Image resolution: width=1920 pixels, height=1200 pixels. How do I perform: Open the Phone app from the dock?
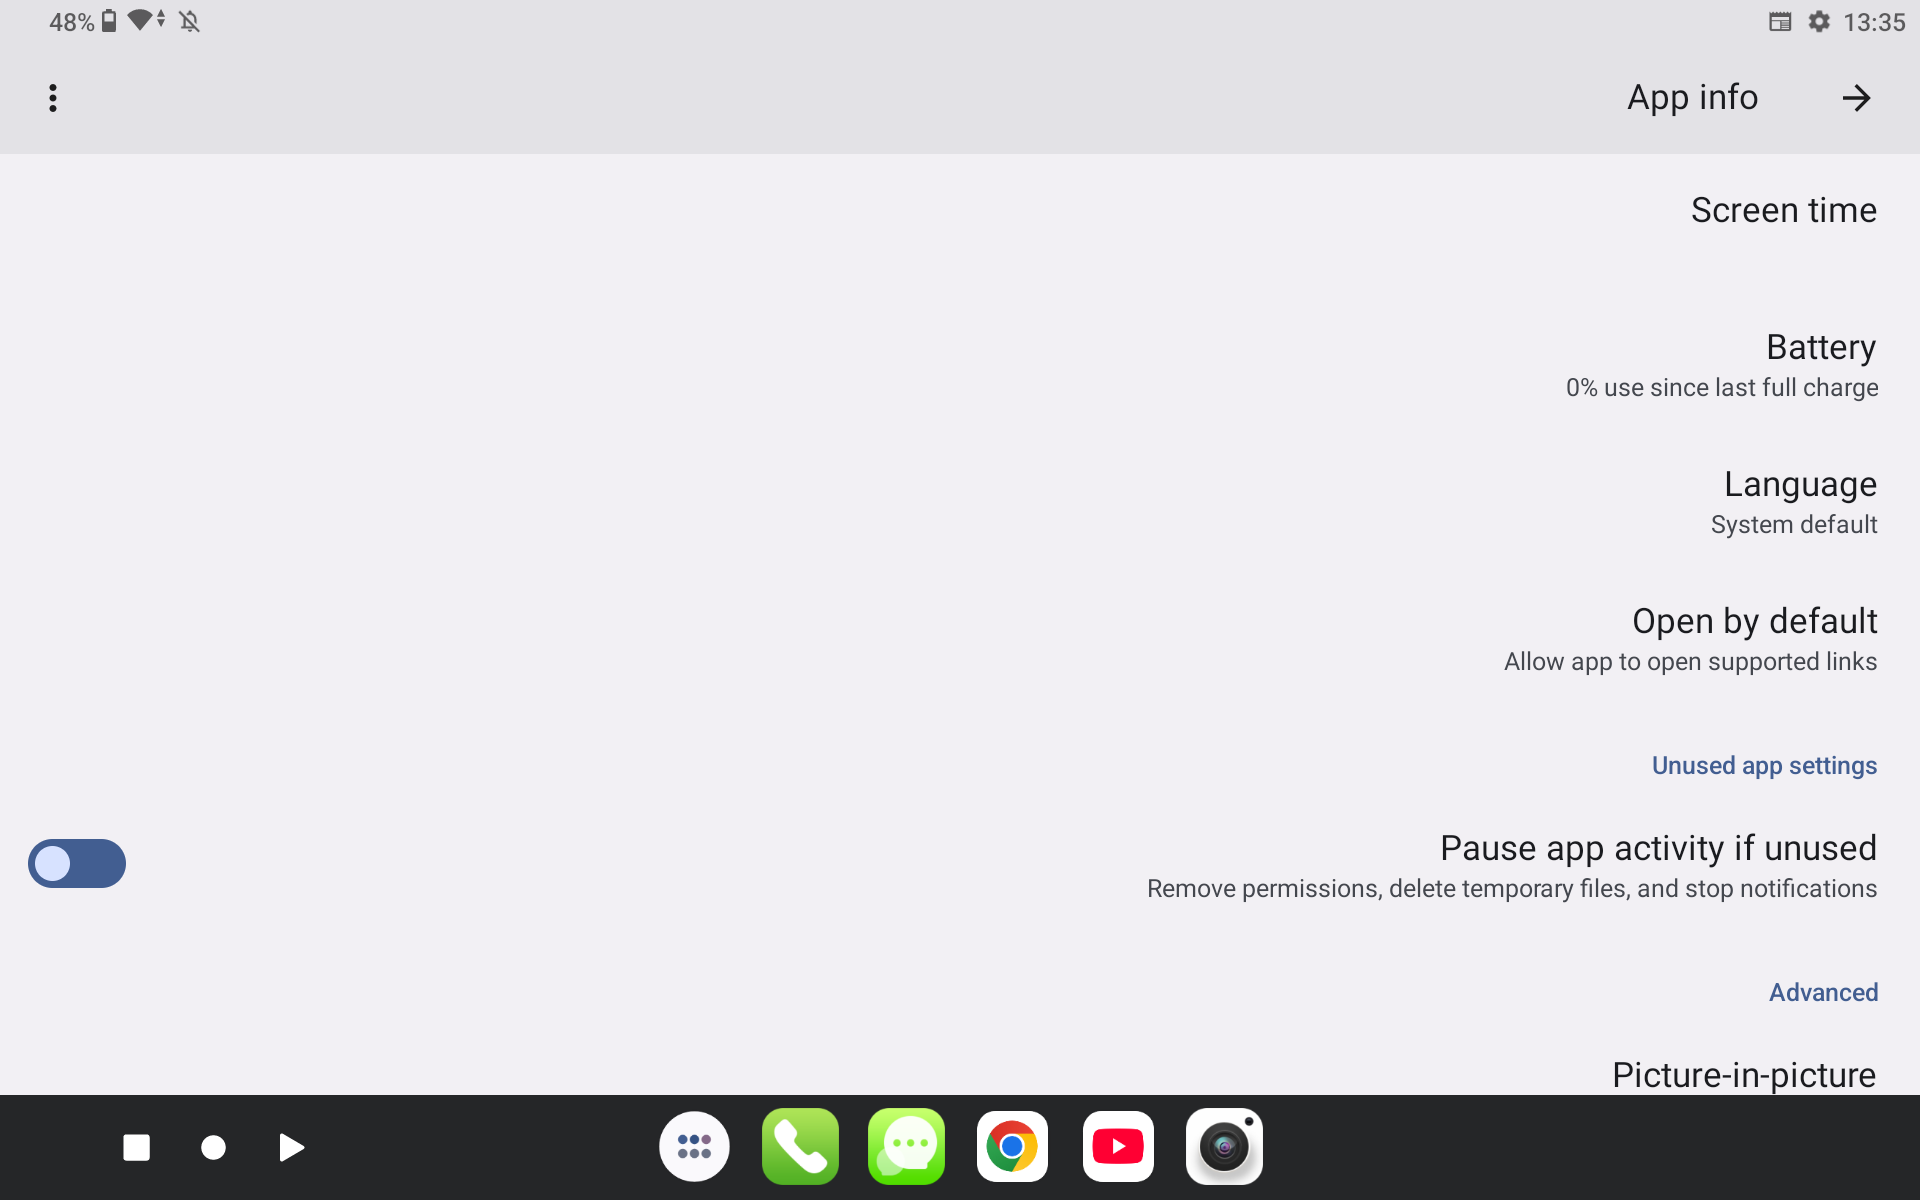[x=800, y=1147]
